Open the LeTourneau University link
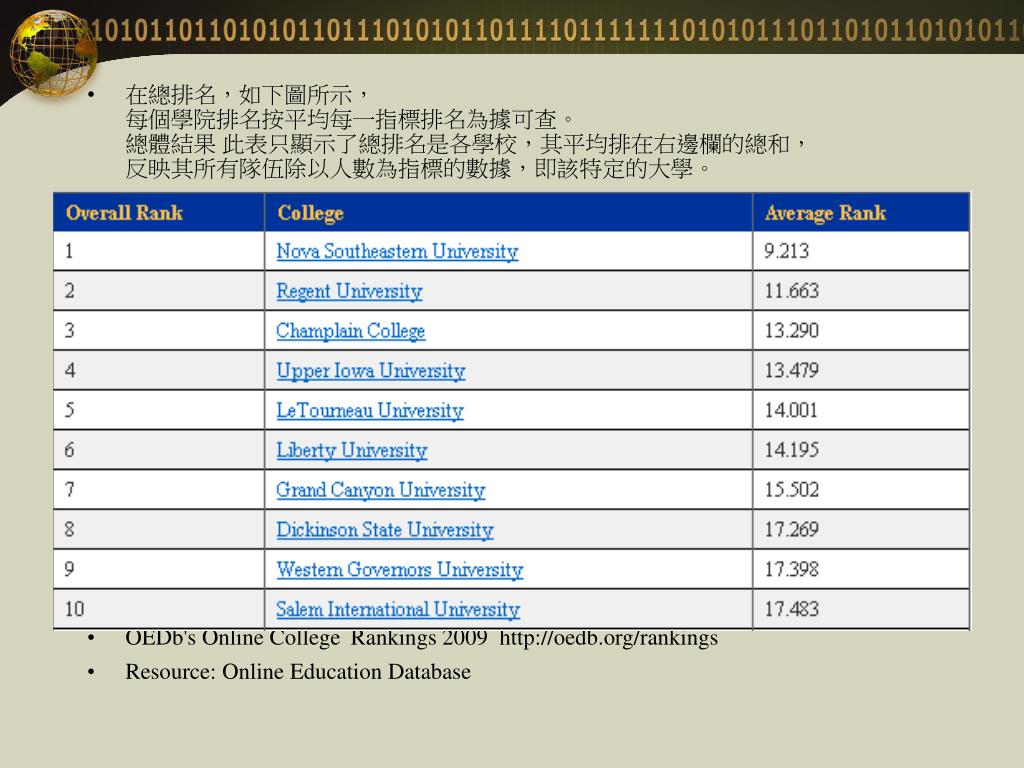 [x=370, y=411]
